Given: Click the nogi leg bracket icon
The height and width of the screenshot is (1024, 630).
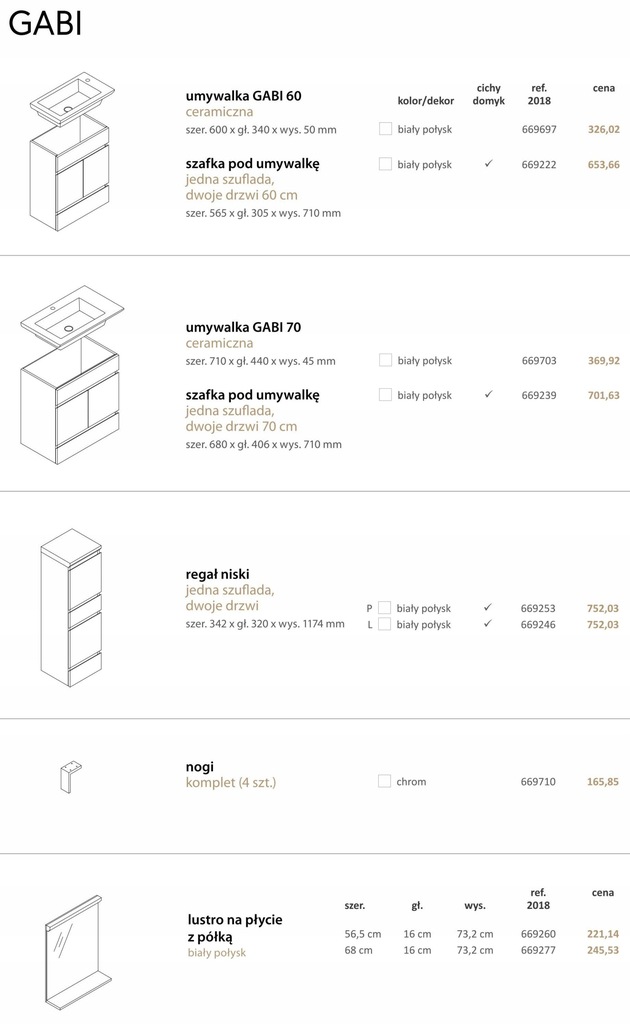Looking at the screenshot, I should [x=70, y=776].
